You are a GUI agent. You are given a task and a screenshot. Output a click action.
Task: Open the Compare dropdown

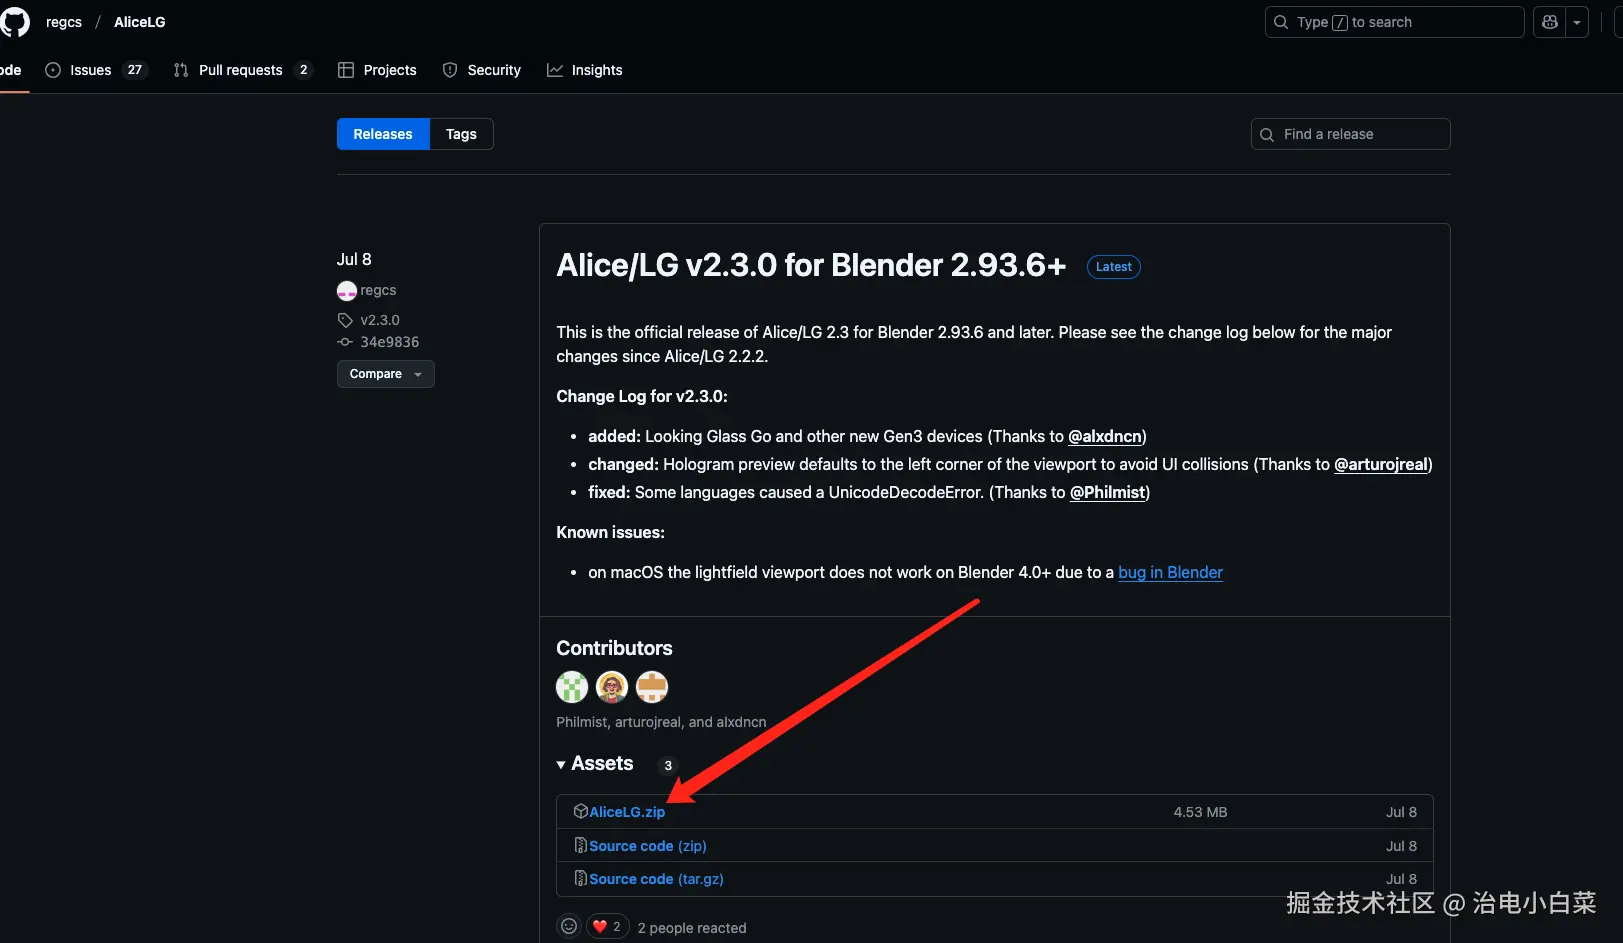[x=386, y=374]
